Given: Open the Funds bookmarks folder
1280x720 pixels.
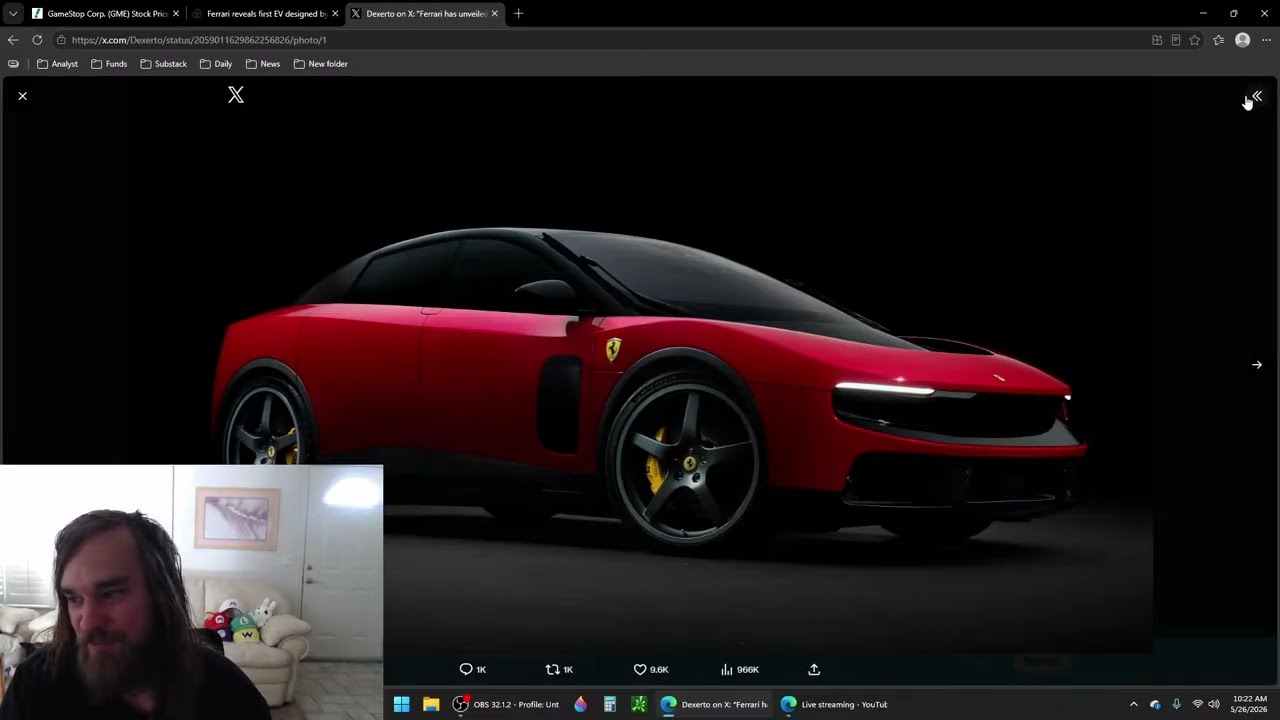Looking at the screenshot, I should [109, 64].
